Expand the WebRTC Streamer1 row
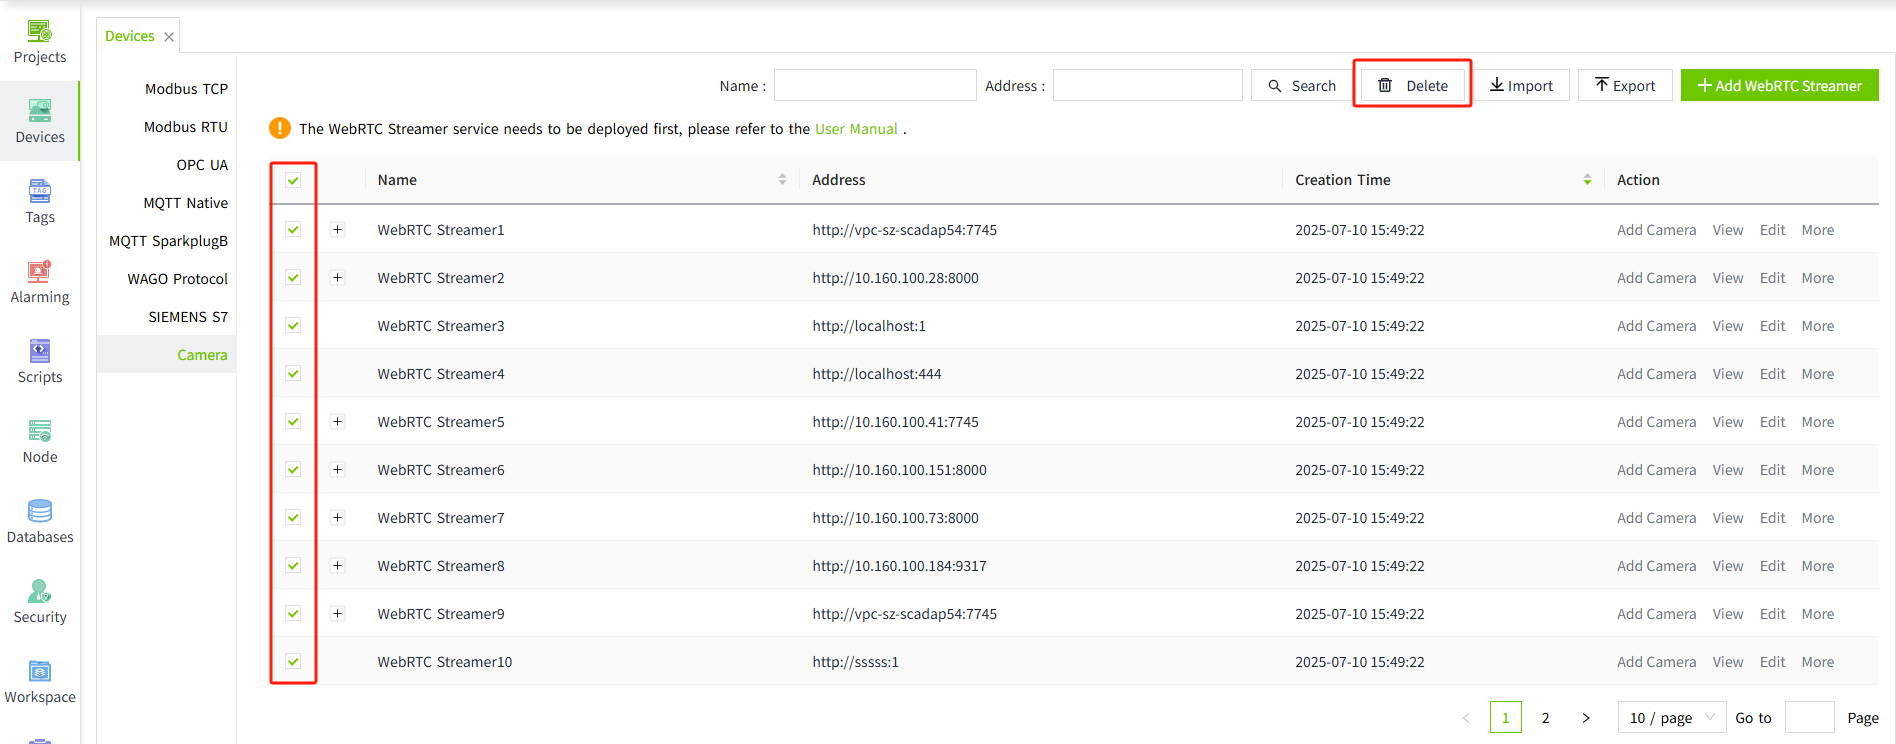This screenshot has height=744, width=1896. [x=338, y=230]
